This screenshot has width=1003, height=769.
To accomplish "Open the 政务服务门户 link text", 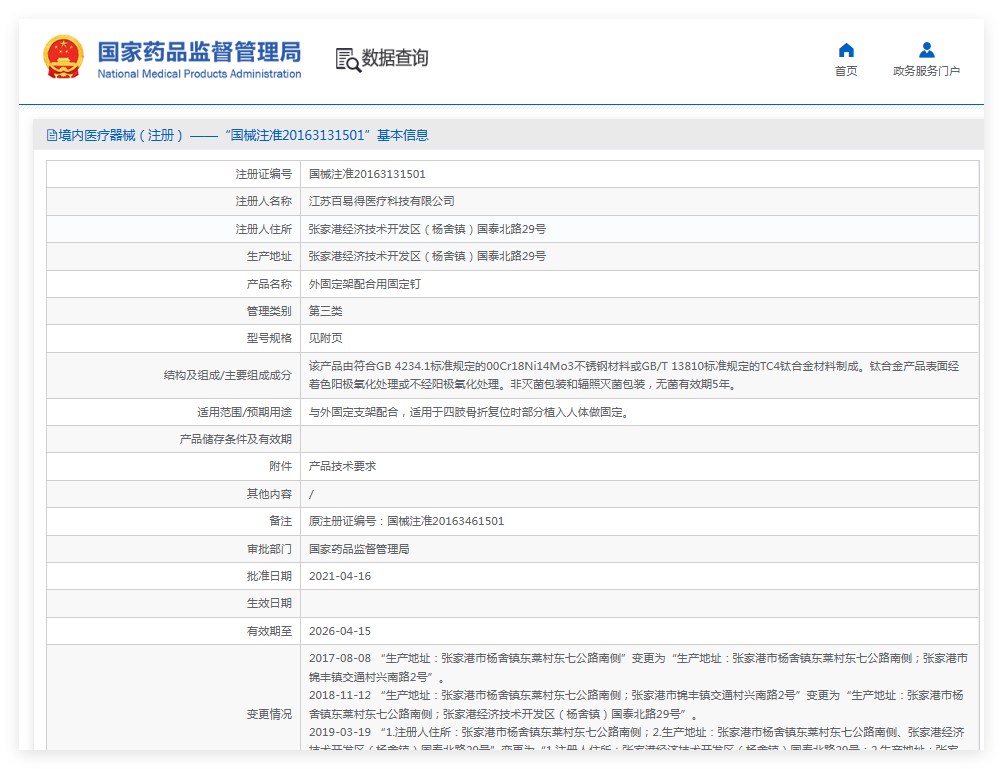I will (926, 71).
